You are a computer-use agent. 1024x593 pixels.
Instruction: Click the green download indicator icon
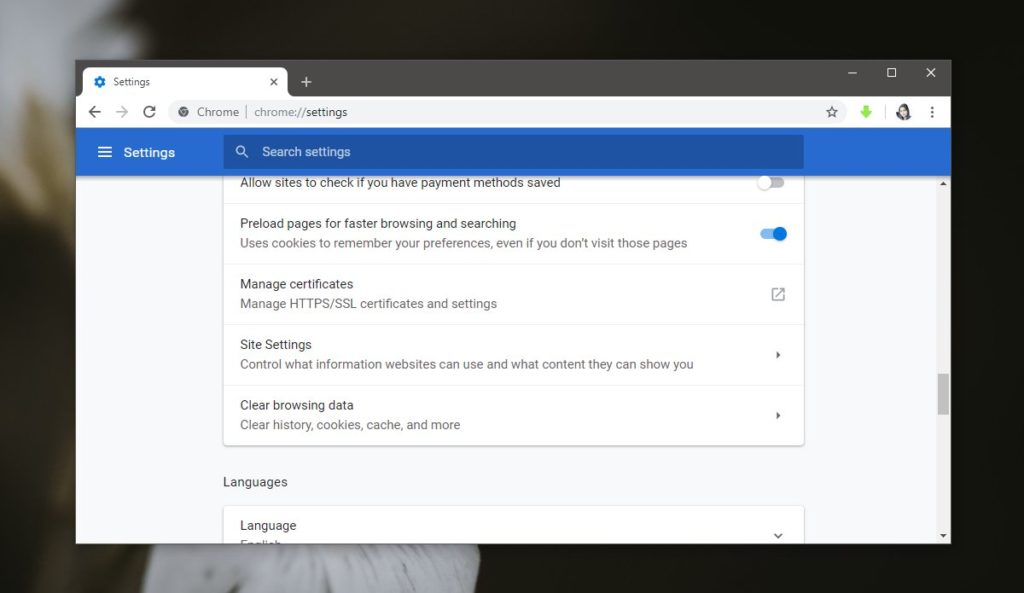tap(865, 111)
